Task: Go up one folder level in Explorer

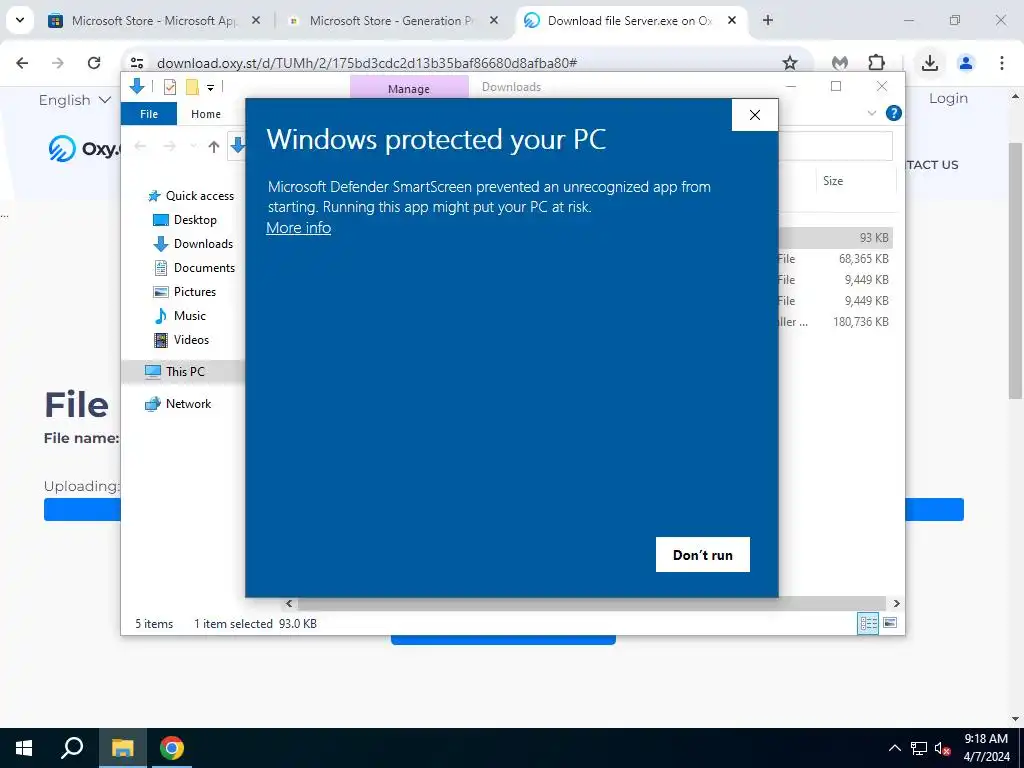Action: point(214,146)
